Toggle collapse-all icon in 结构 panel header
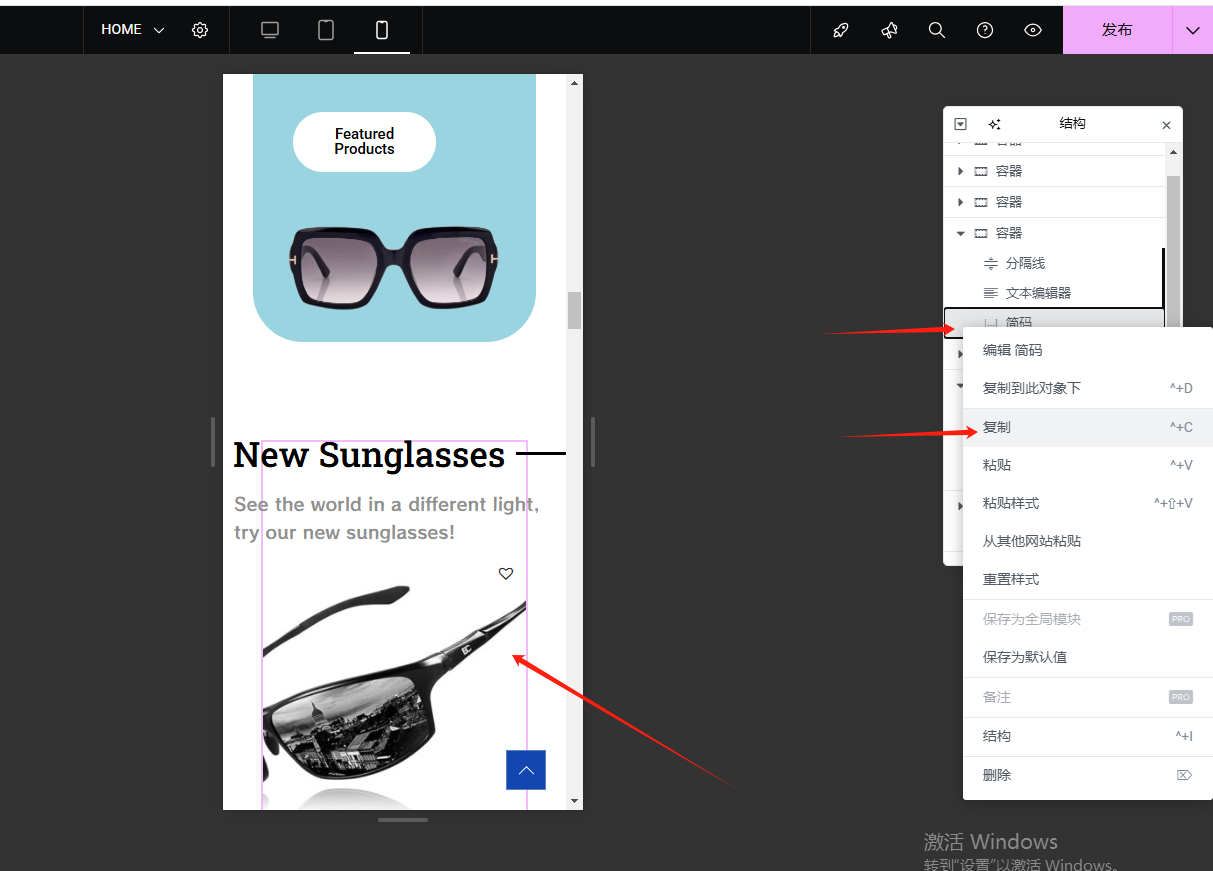Image resolution: width=1213 pixels, height=871 pixels. point(961,124)
